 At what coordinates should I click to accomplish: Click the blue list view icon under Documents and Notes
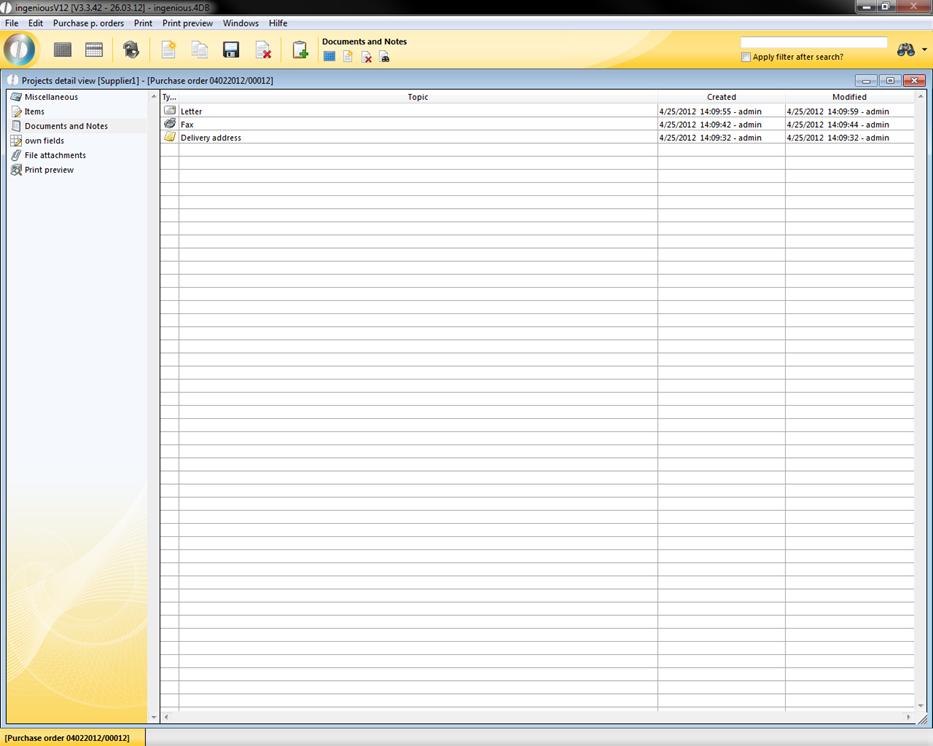(329, 57)
